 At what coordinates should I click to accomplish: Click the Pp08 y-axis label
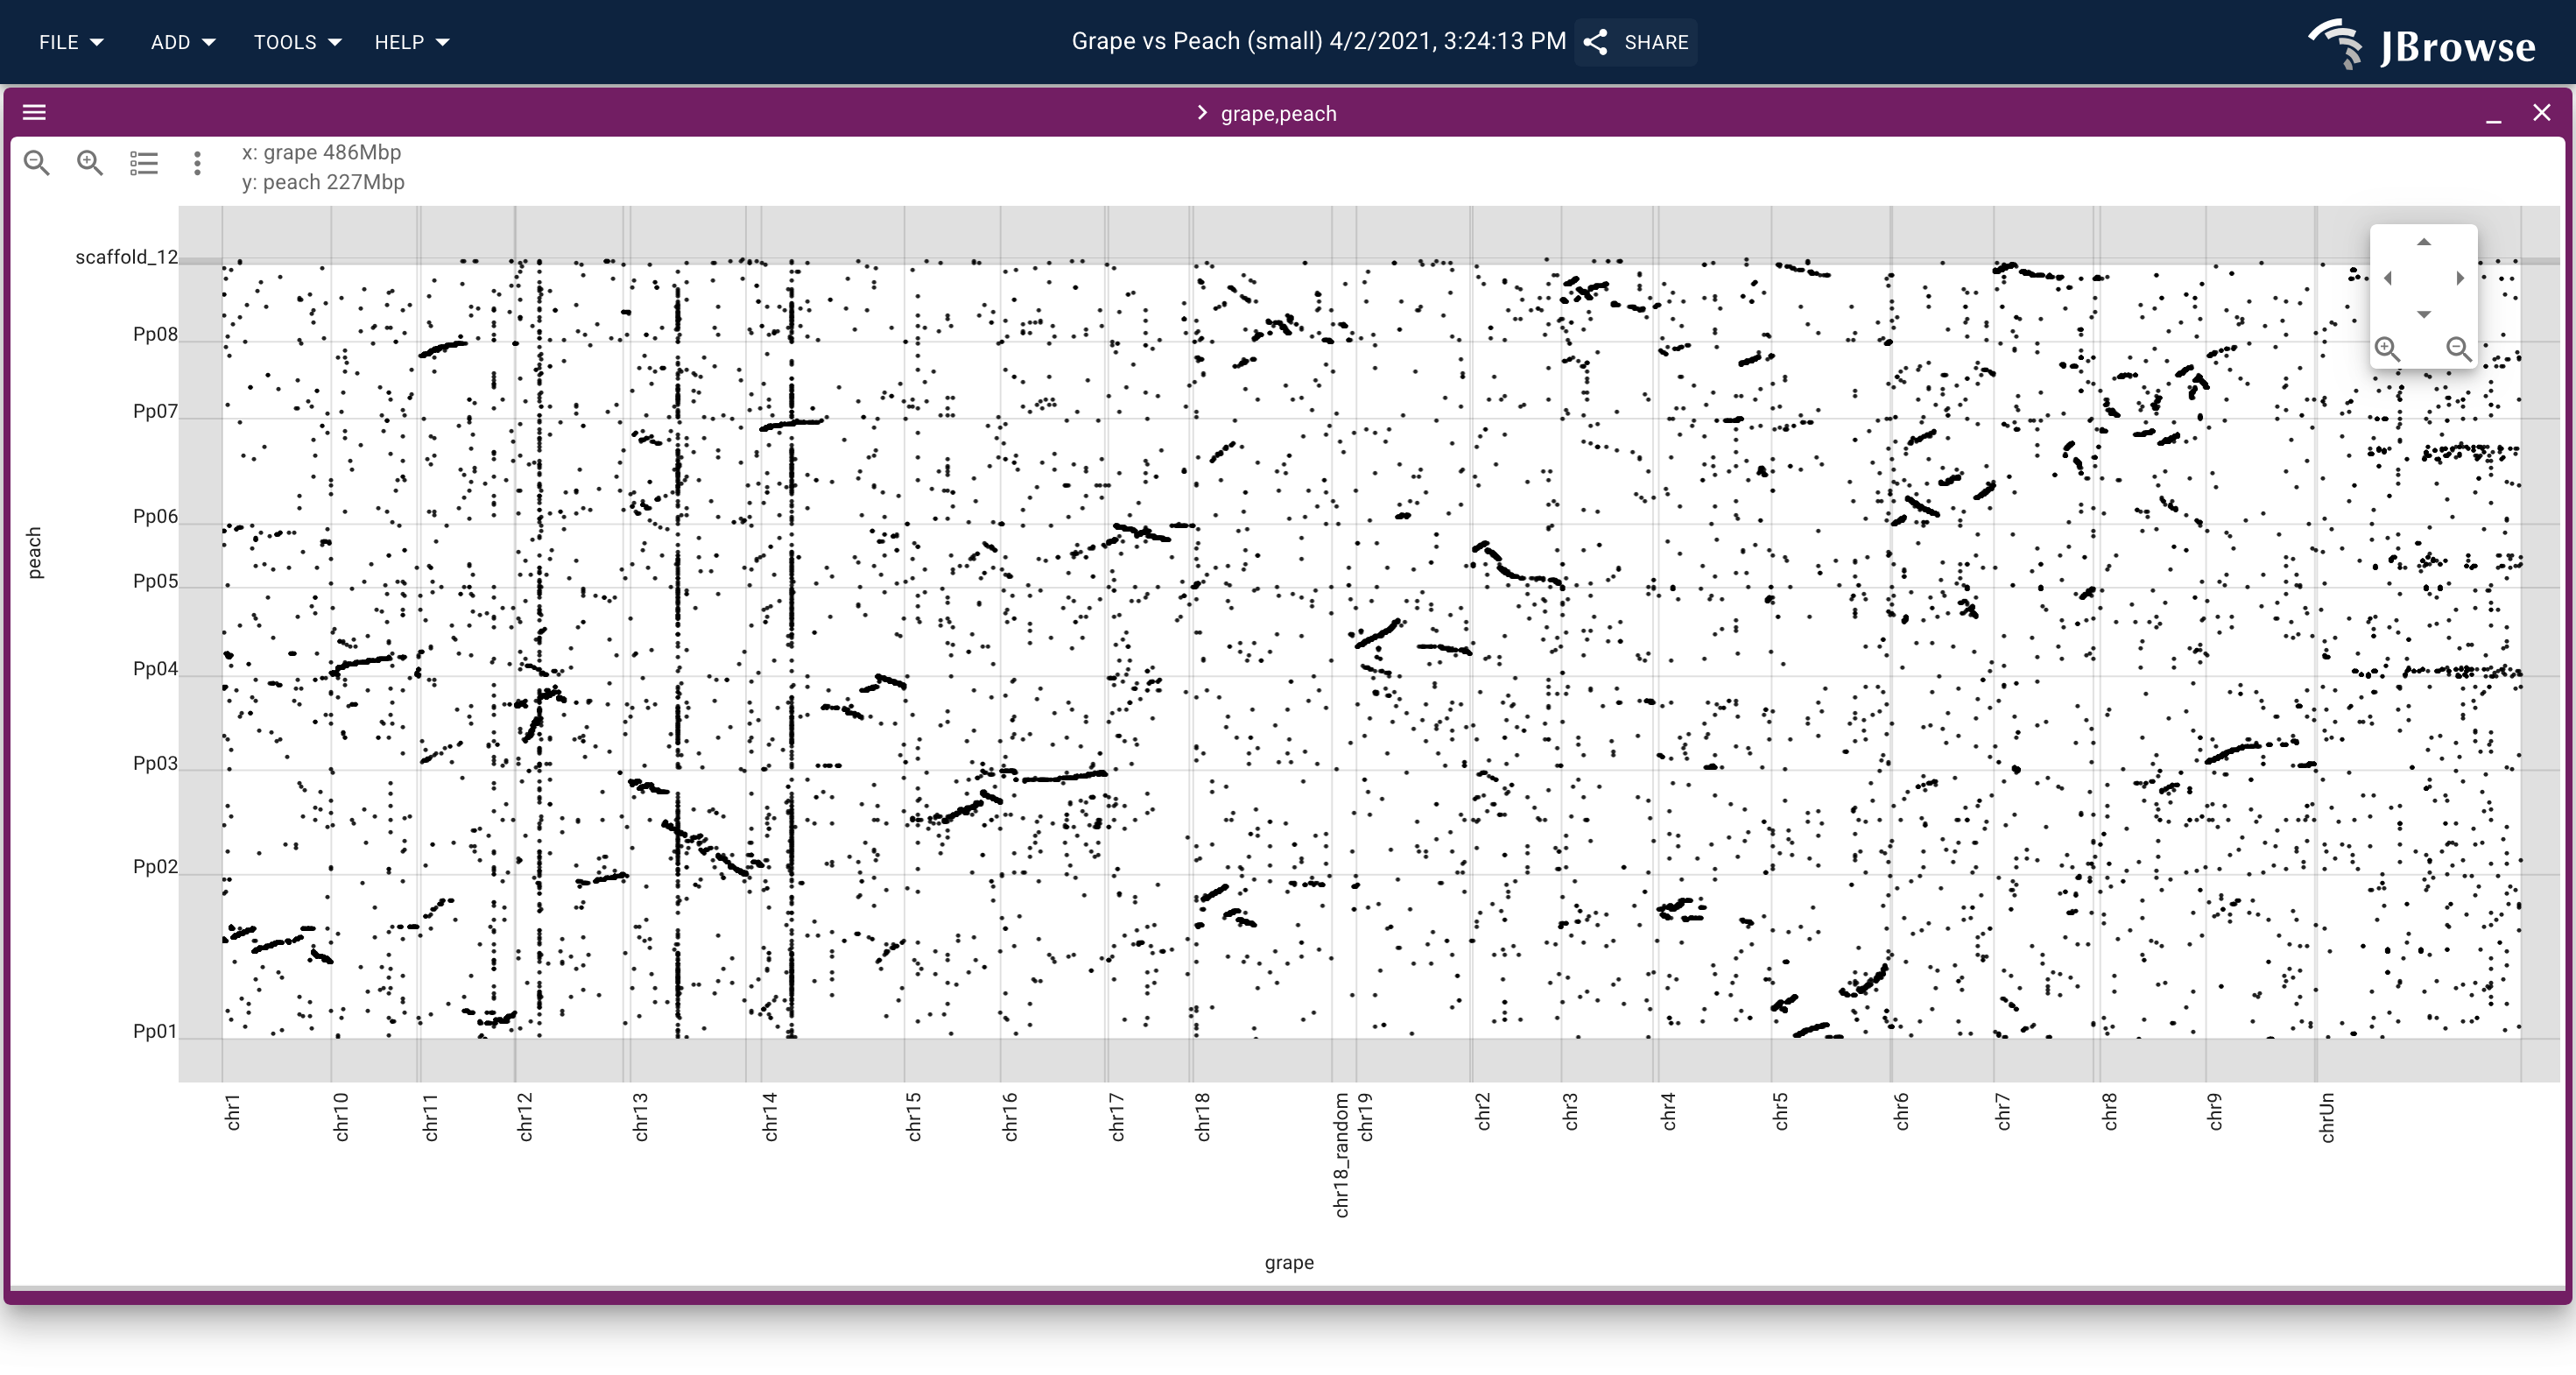click(155, 334)
